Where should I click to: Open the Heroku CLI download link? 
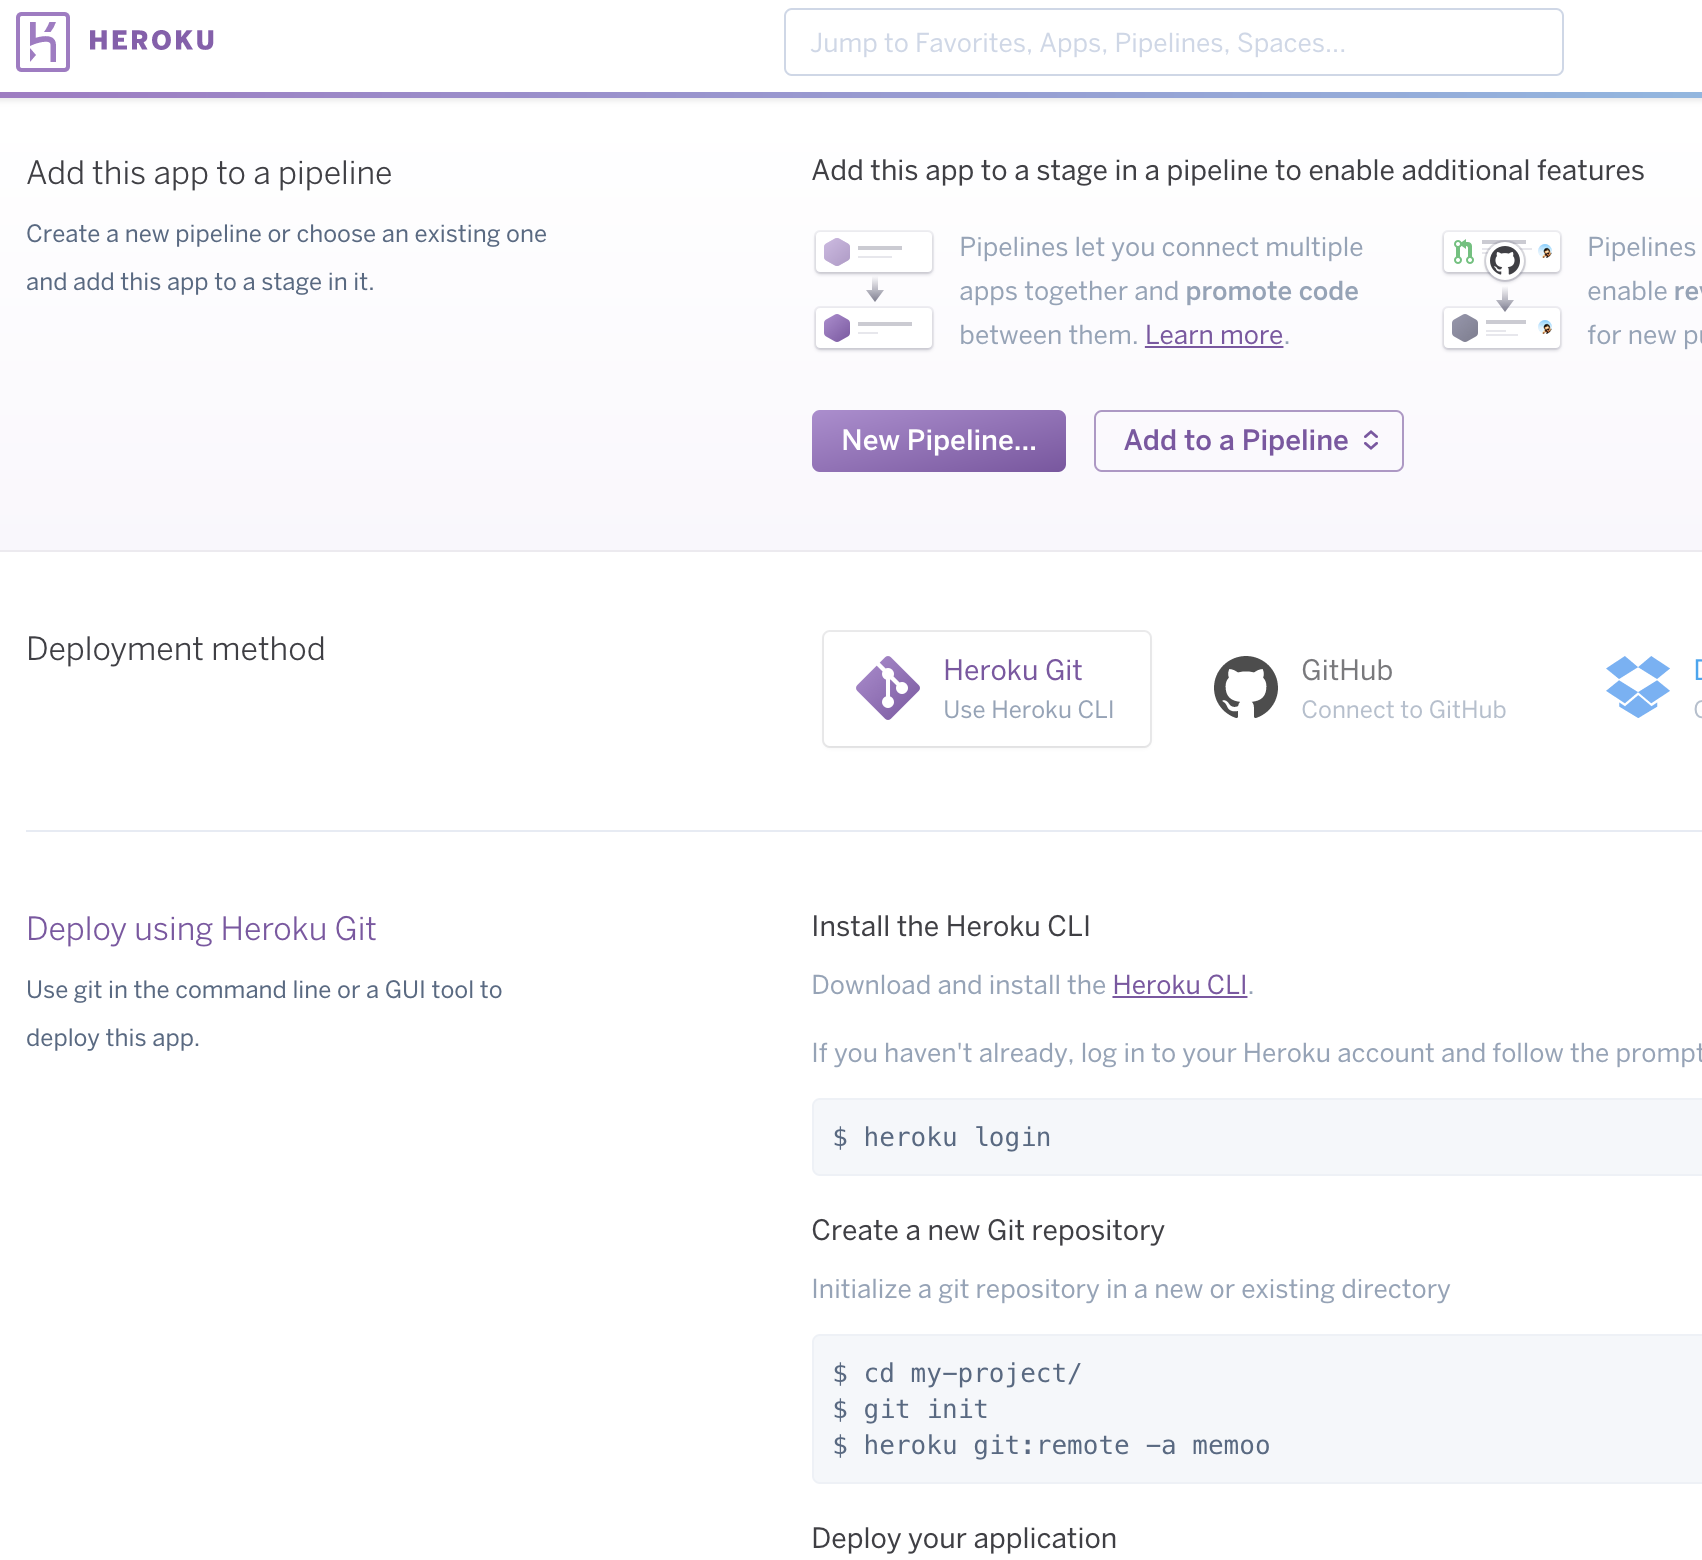1179,985
